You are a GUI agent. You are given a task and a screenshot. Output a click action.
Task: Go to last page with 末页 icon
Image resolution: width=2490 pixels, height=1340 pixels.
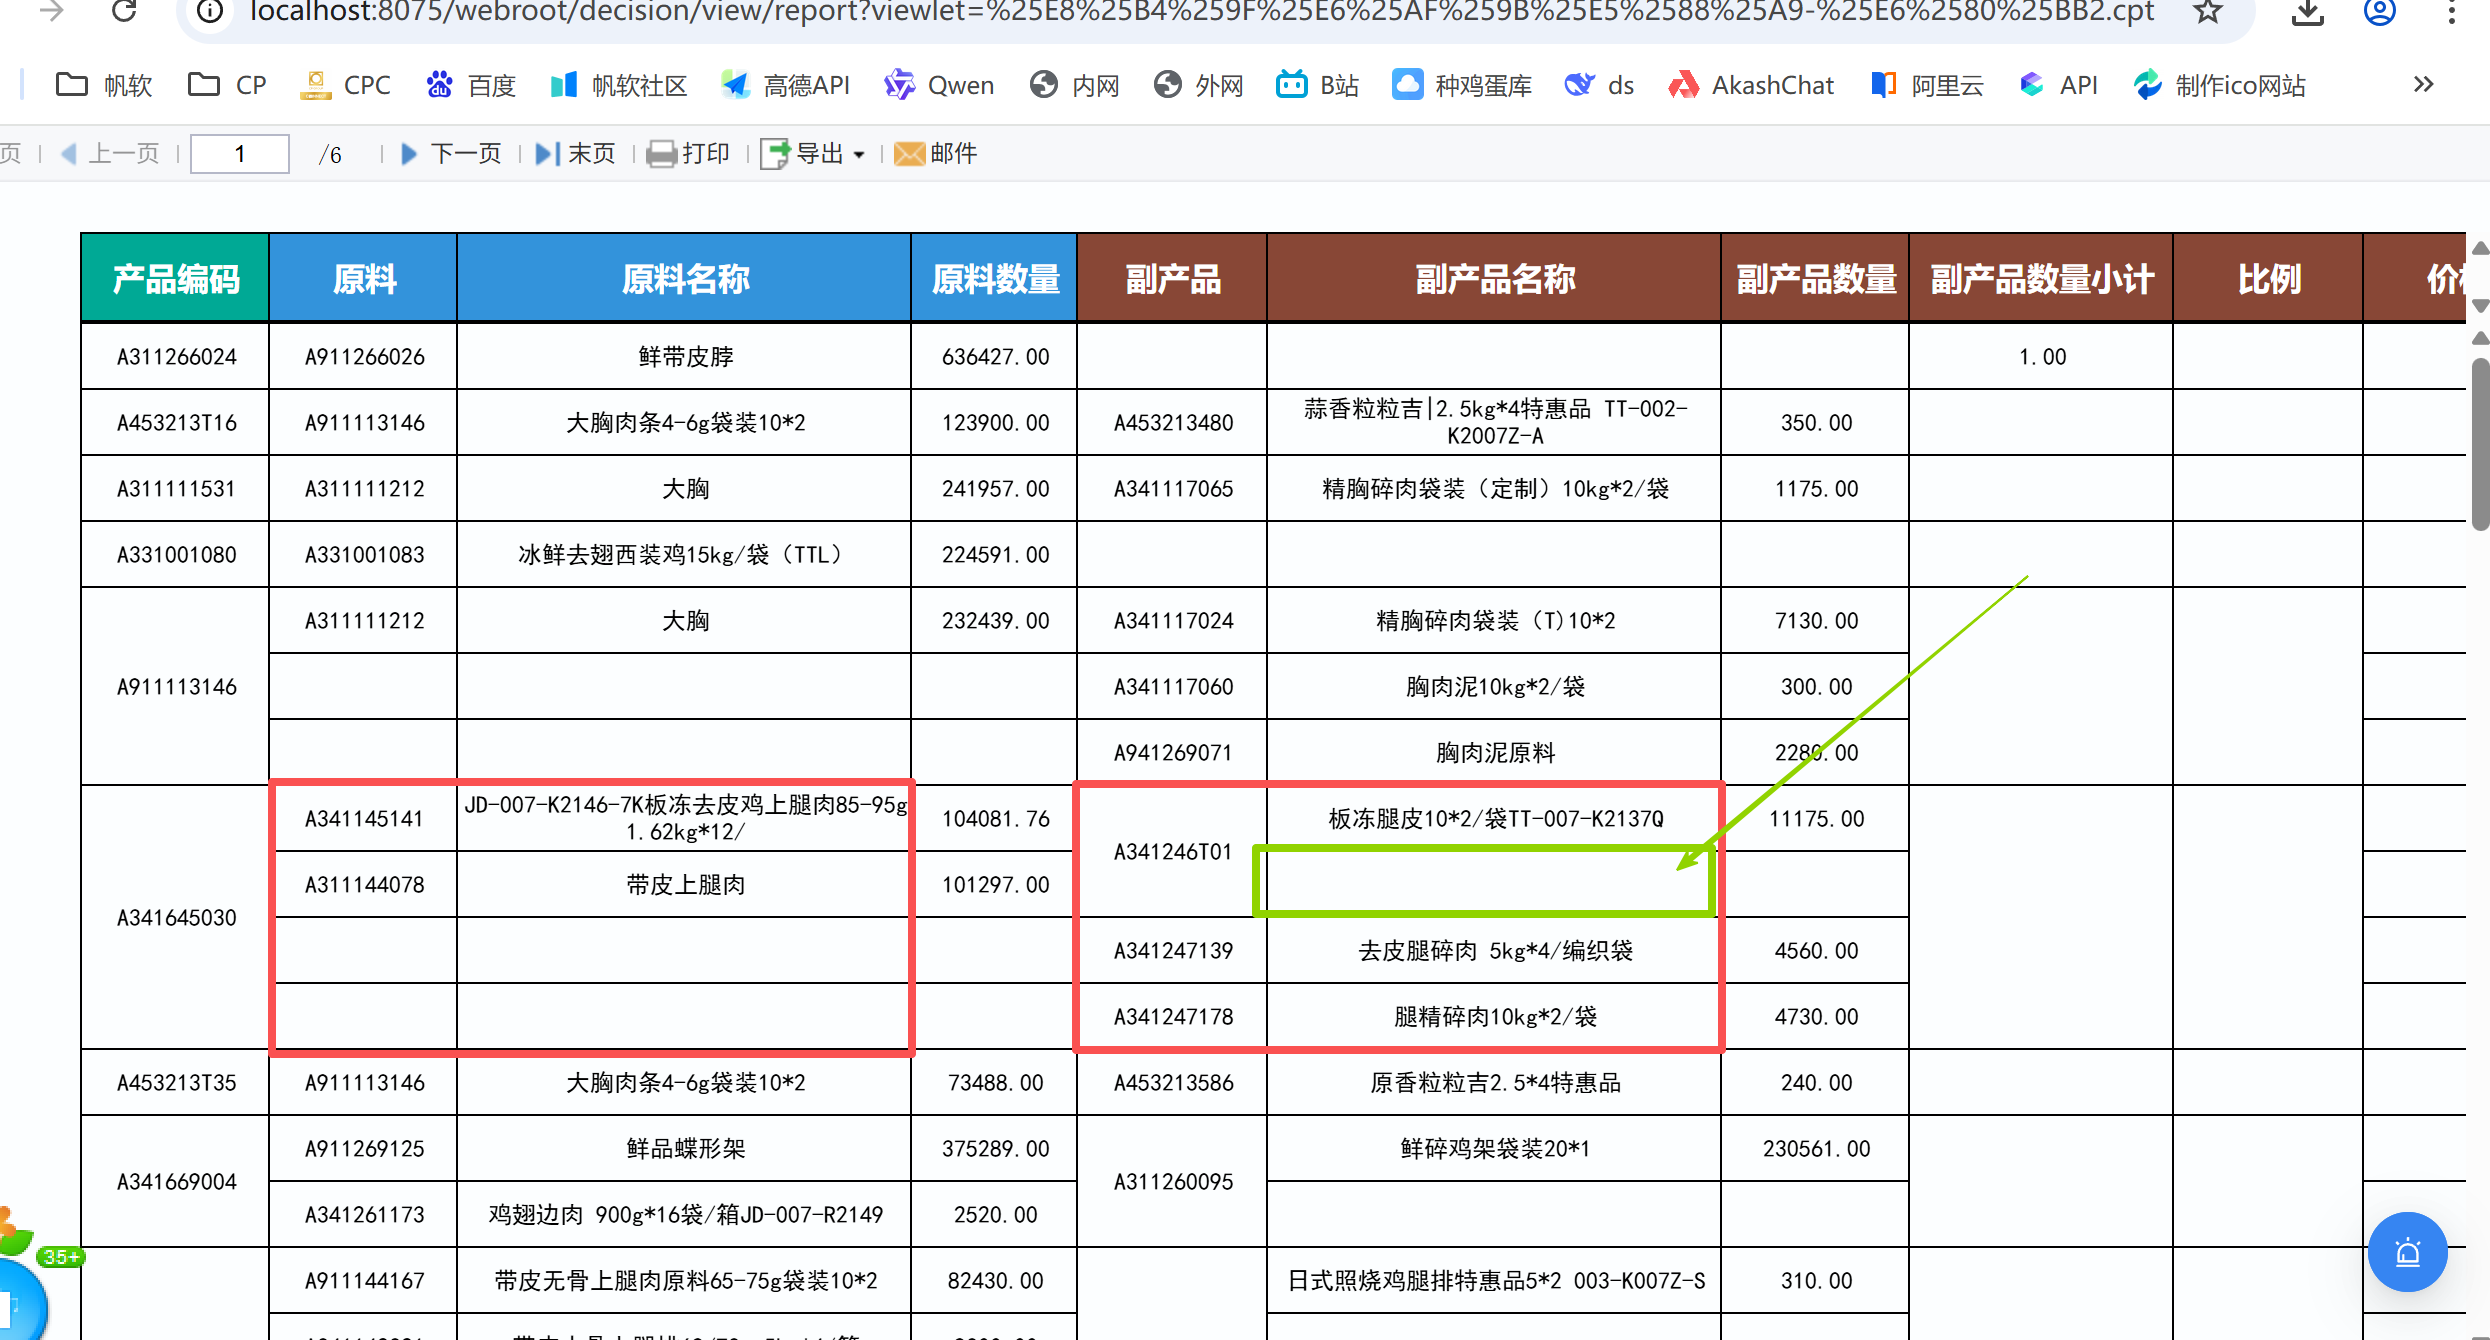[547, 154]
